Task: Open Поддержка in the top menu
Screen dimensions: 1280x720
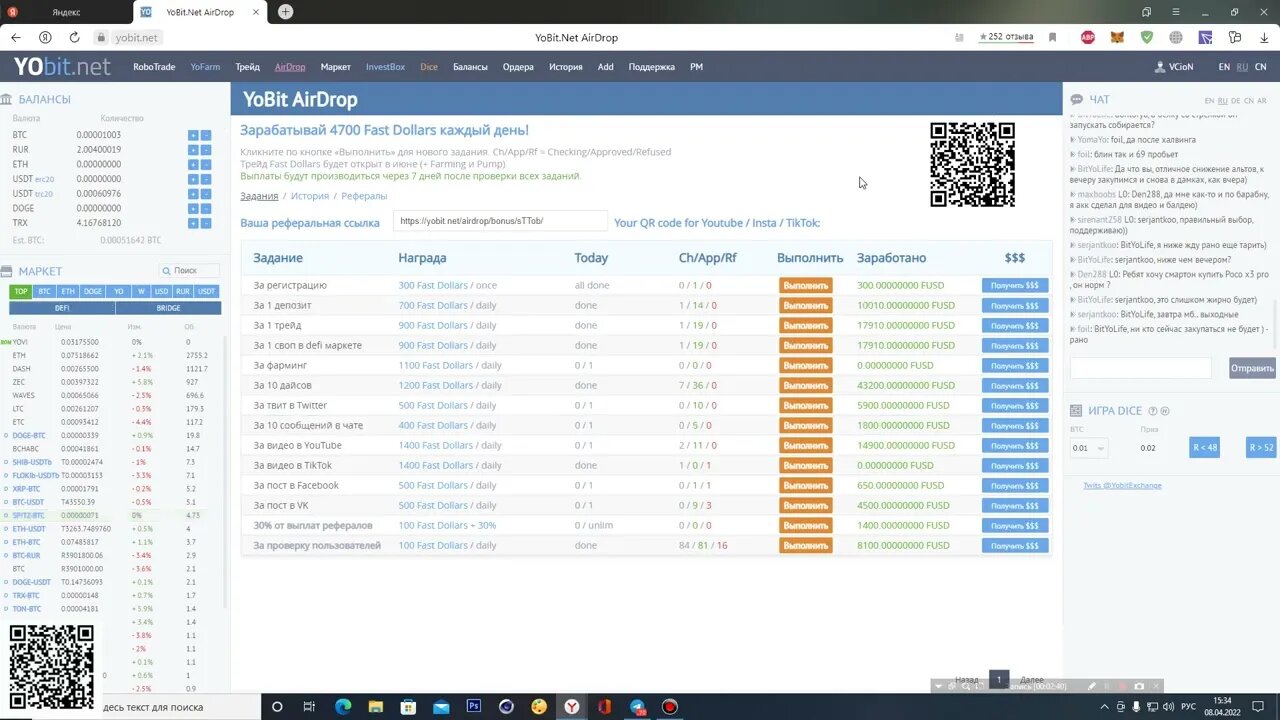Action: point(652,67)
